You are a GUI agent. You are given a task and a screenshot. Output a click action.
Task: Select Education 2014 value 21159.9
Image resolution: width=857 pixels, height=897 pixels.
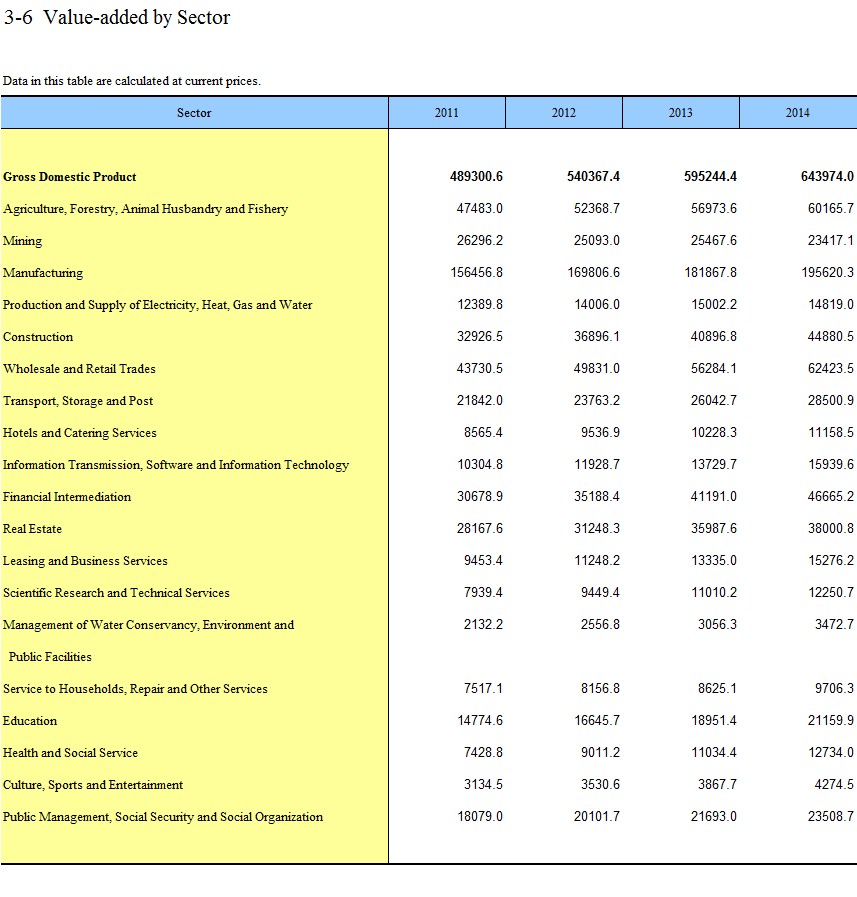(830, 721)
